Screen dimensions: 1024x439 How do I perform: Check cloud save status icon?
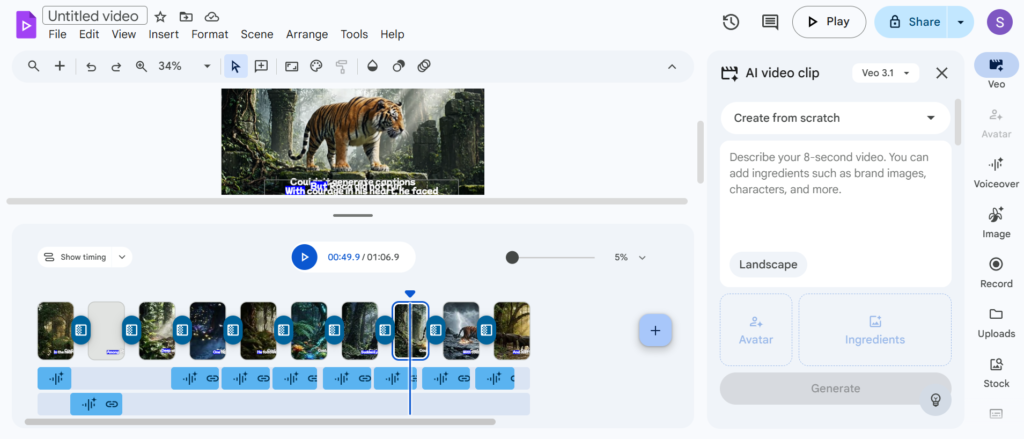point(212,16)
